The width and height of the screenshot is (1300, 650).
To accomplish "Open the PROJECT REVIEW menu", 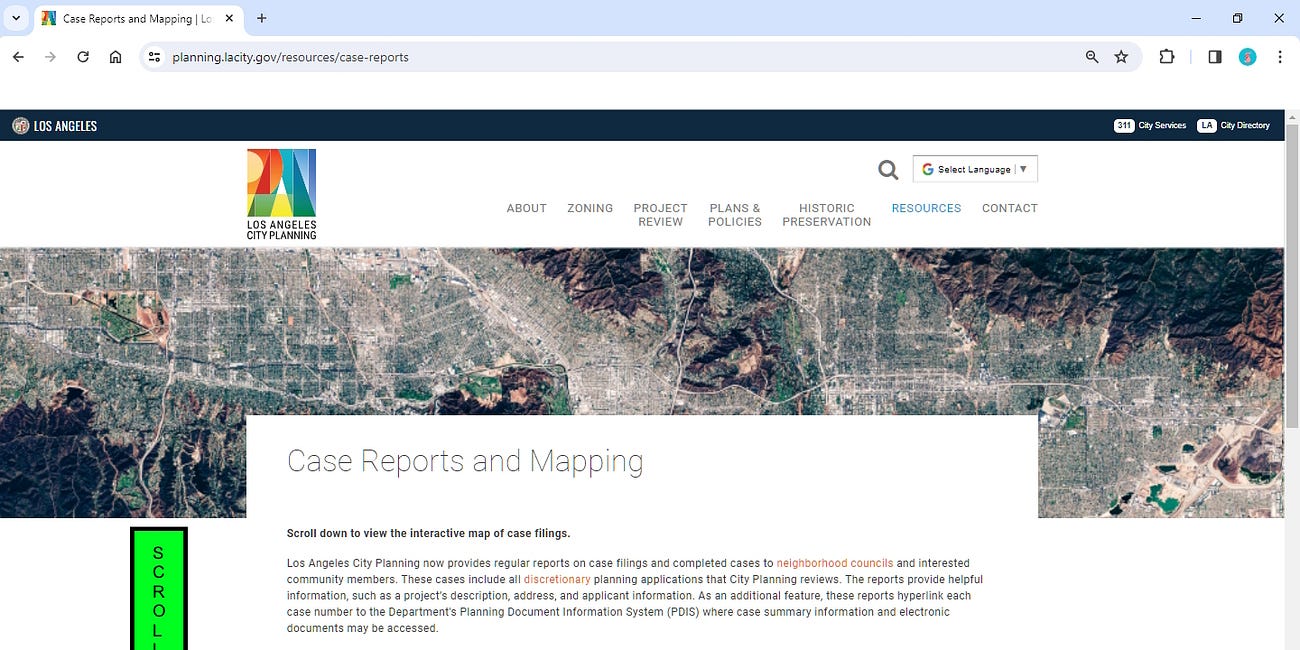I will point(660,215).
